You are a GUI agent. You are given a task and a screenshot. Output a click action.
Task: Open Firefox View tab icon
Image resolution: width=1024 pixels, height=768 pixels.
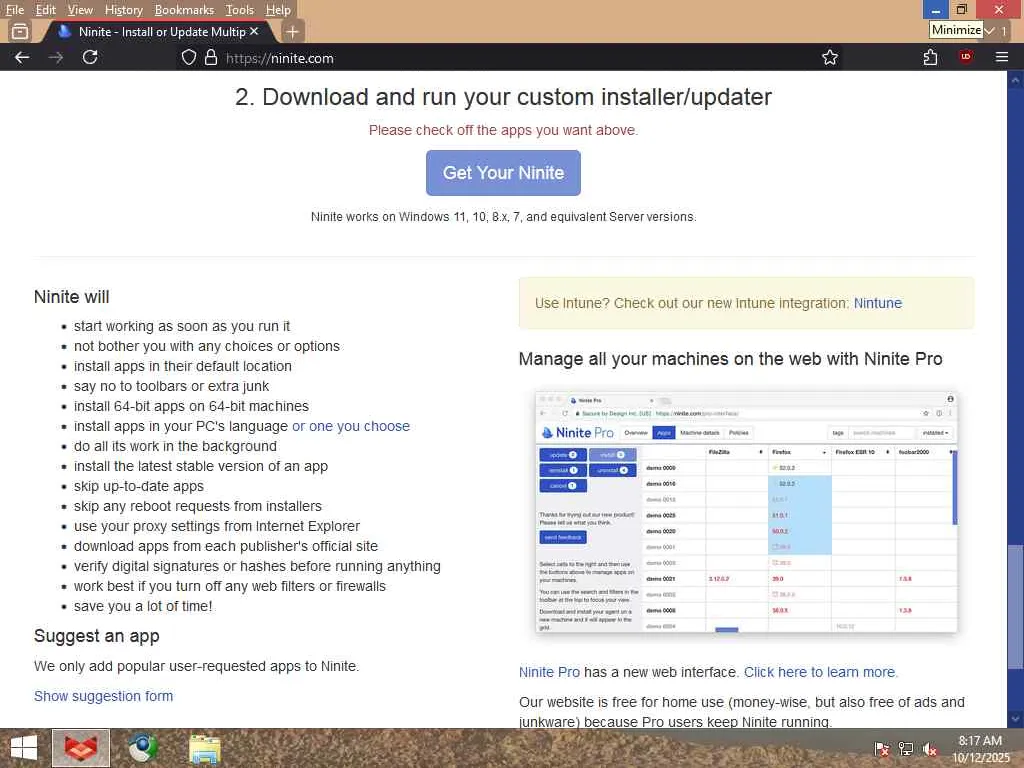point(20,31)
